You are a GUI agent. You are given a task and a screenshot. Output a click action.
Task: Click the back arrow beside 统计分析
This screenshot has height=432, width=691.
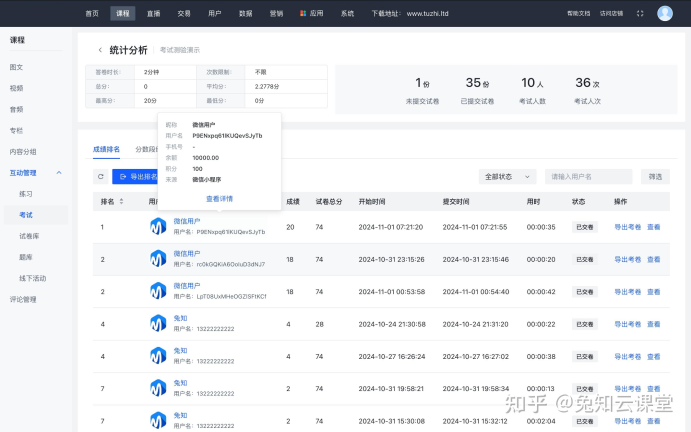coord(100,50)
